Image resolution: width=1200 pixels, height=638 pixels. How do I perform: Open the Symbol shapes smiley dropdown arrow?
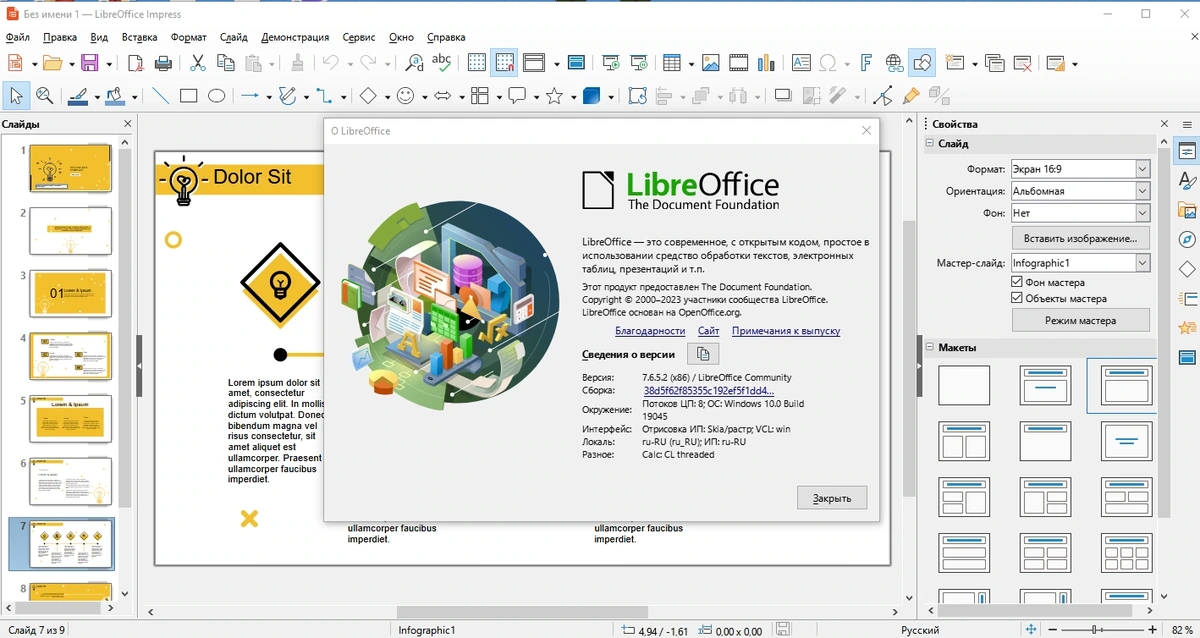(423, 97)
